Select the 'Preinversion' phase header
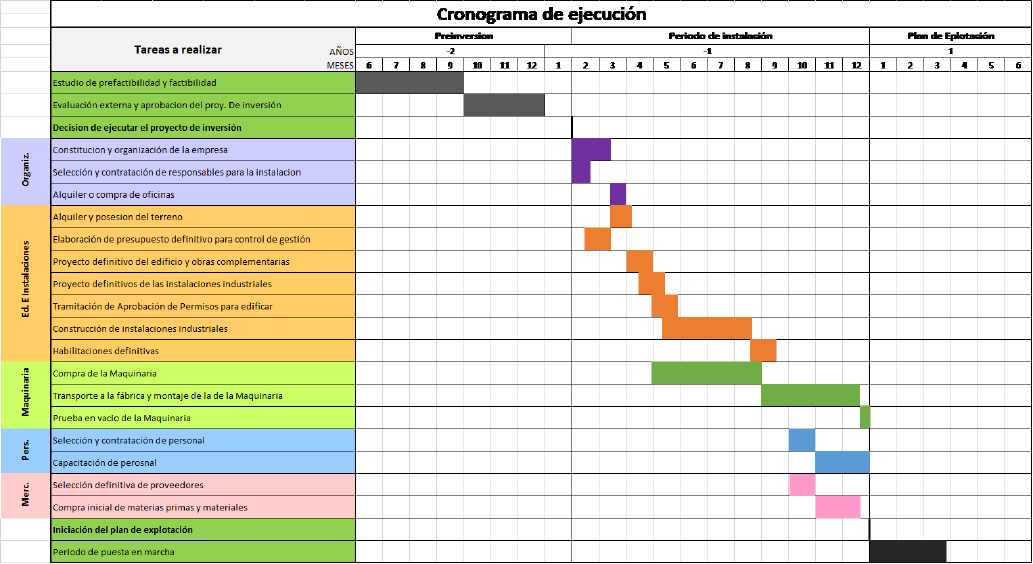The width and height of the screenshot is (1033, 564). (463, 36)
